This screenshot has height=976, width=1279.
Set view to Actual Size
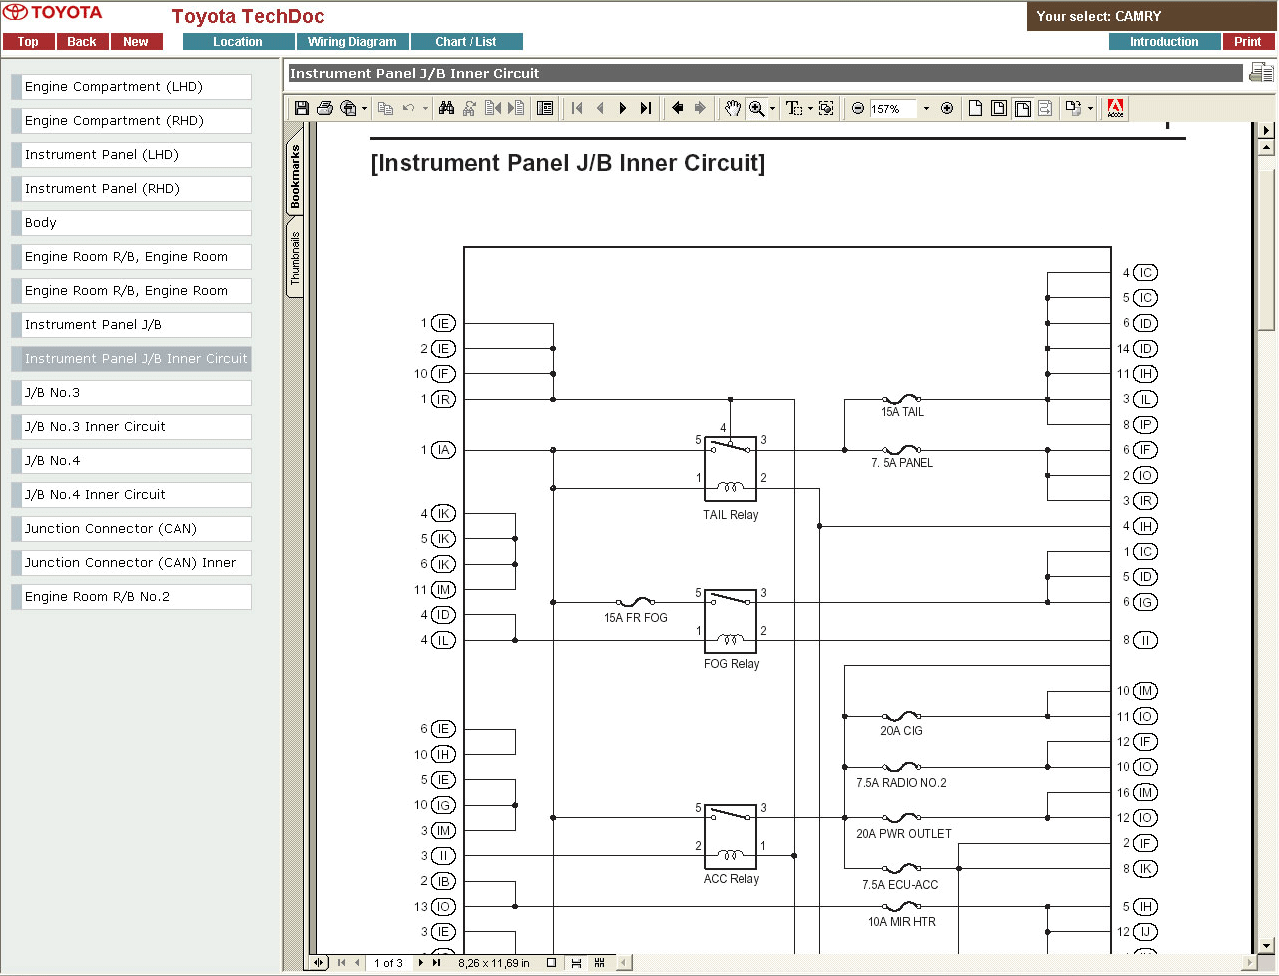point(975,108)
